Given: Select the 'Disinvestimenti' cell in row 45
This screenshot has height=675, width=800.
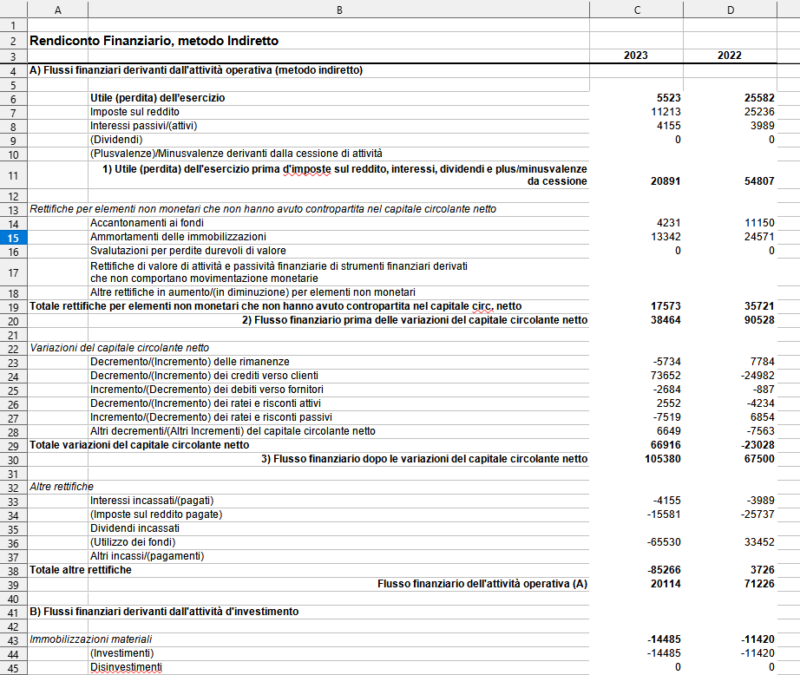Looking at the screenshot, I should [125, 667].
